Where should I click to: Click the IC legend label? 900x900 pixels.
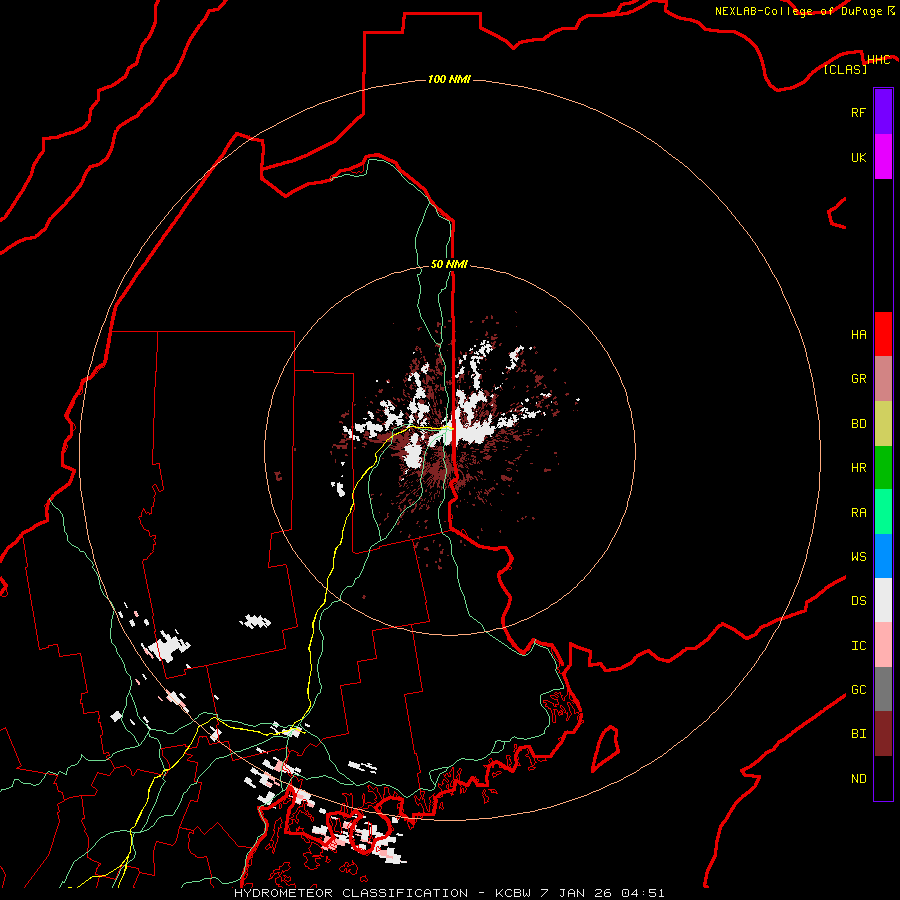click(x=858, y=646)
